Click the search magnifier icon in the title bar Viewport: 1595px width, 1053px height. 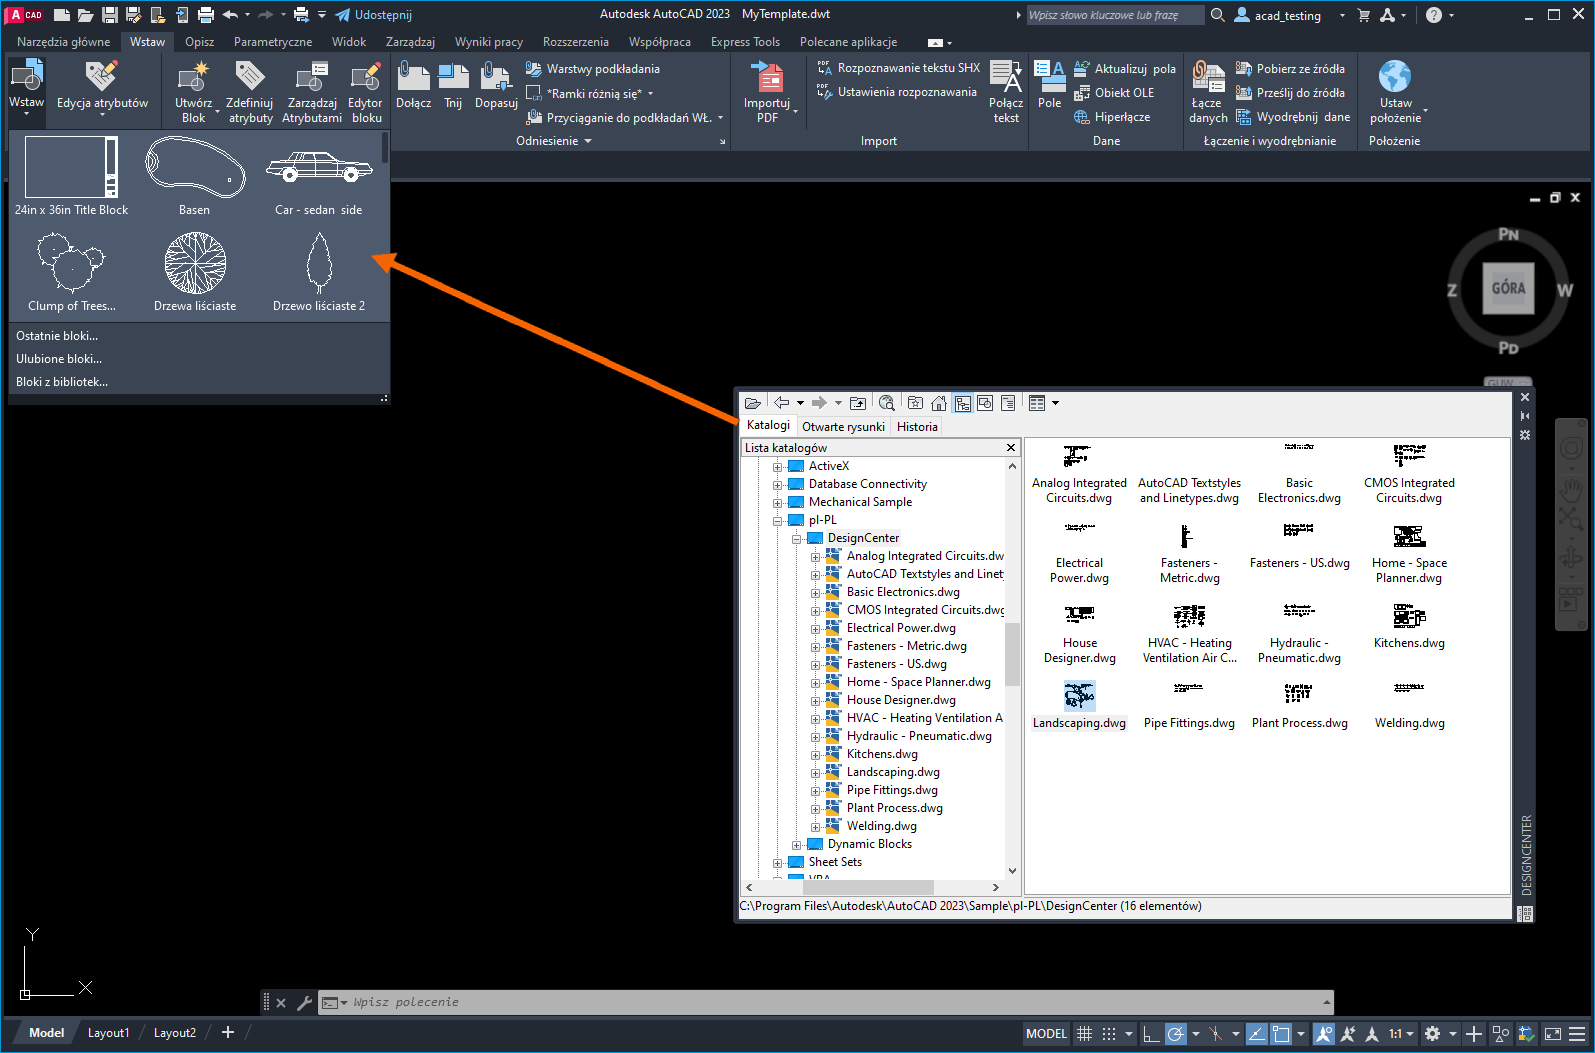click(x=1217, y=15)
